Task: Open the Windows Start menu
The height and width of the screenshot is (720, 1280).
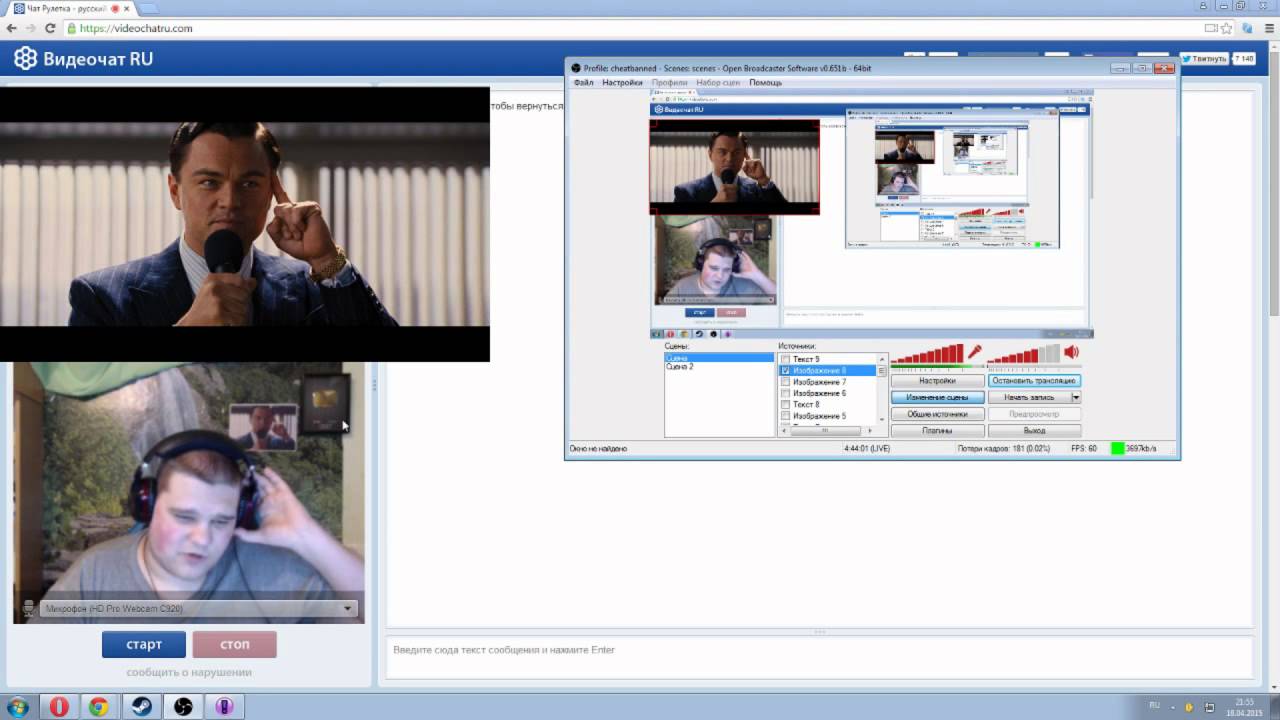Action: pos(16,707)
